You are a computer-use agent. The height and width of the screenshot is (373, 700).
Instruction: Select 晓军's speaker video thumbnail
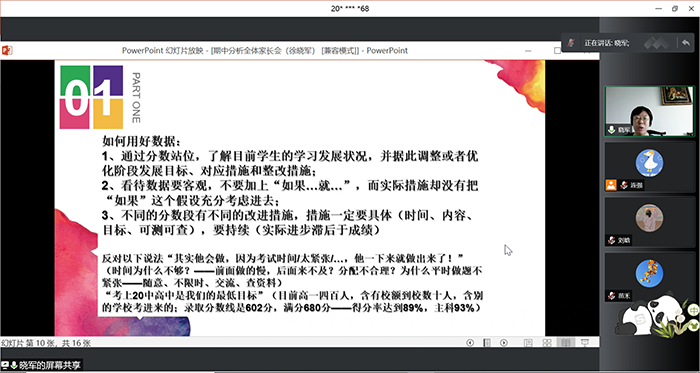tap(650, 112)
